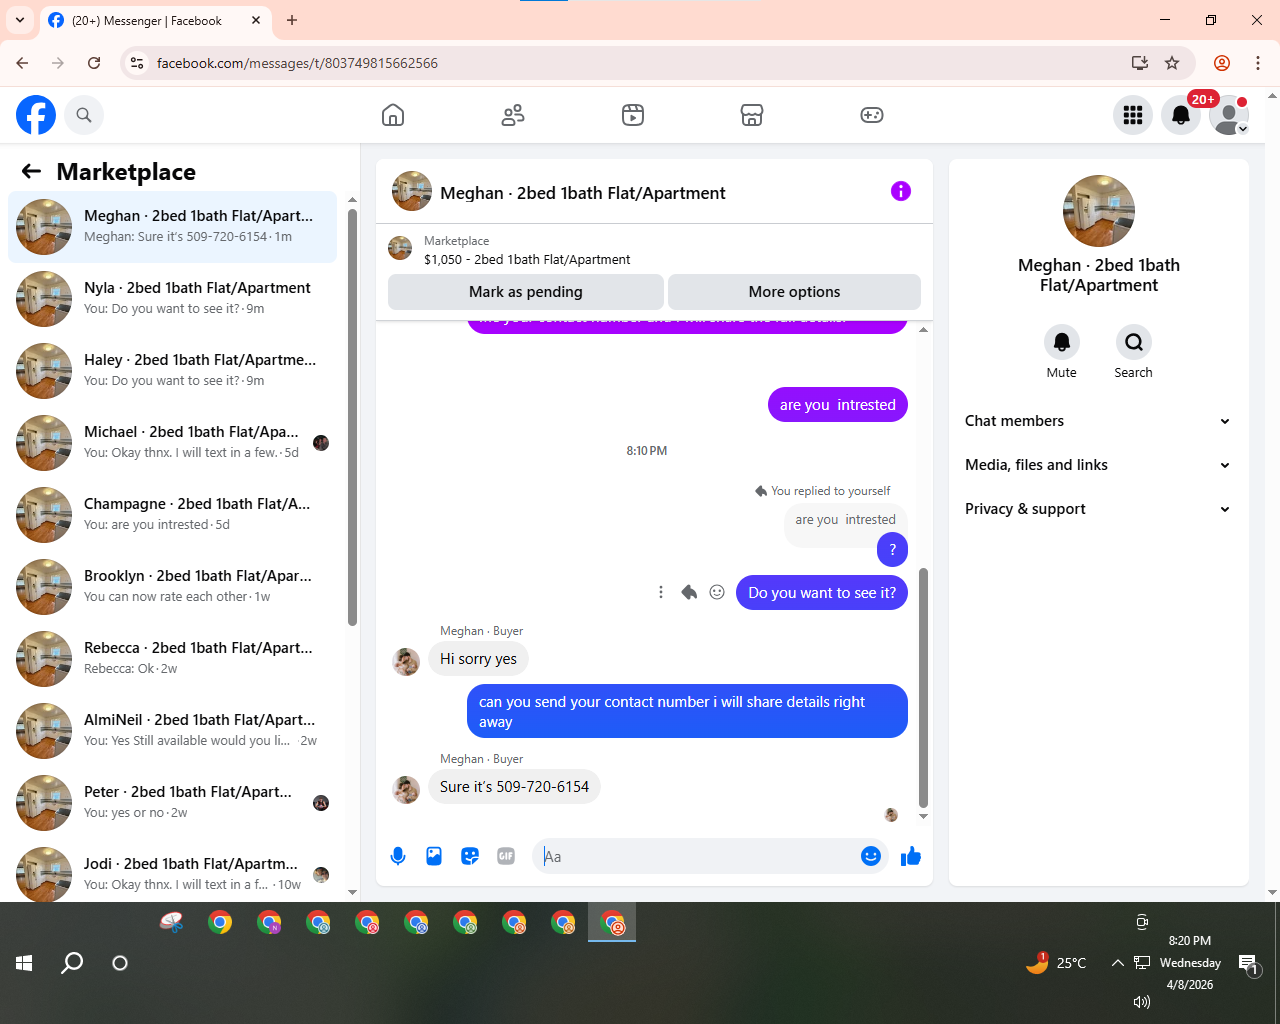Bookmark this page with the star icon

(x=1172, y=63)
